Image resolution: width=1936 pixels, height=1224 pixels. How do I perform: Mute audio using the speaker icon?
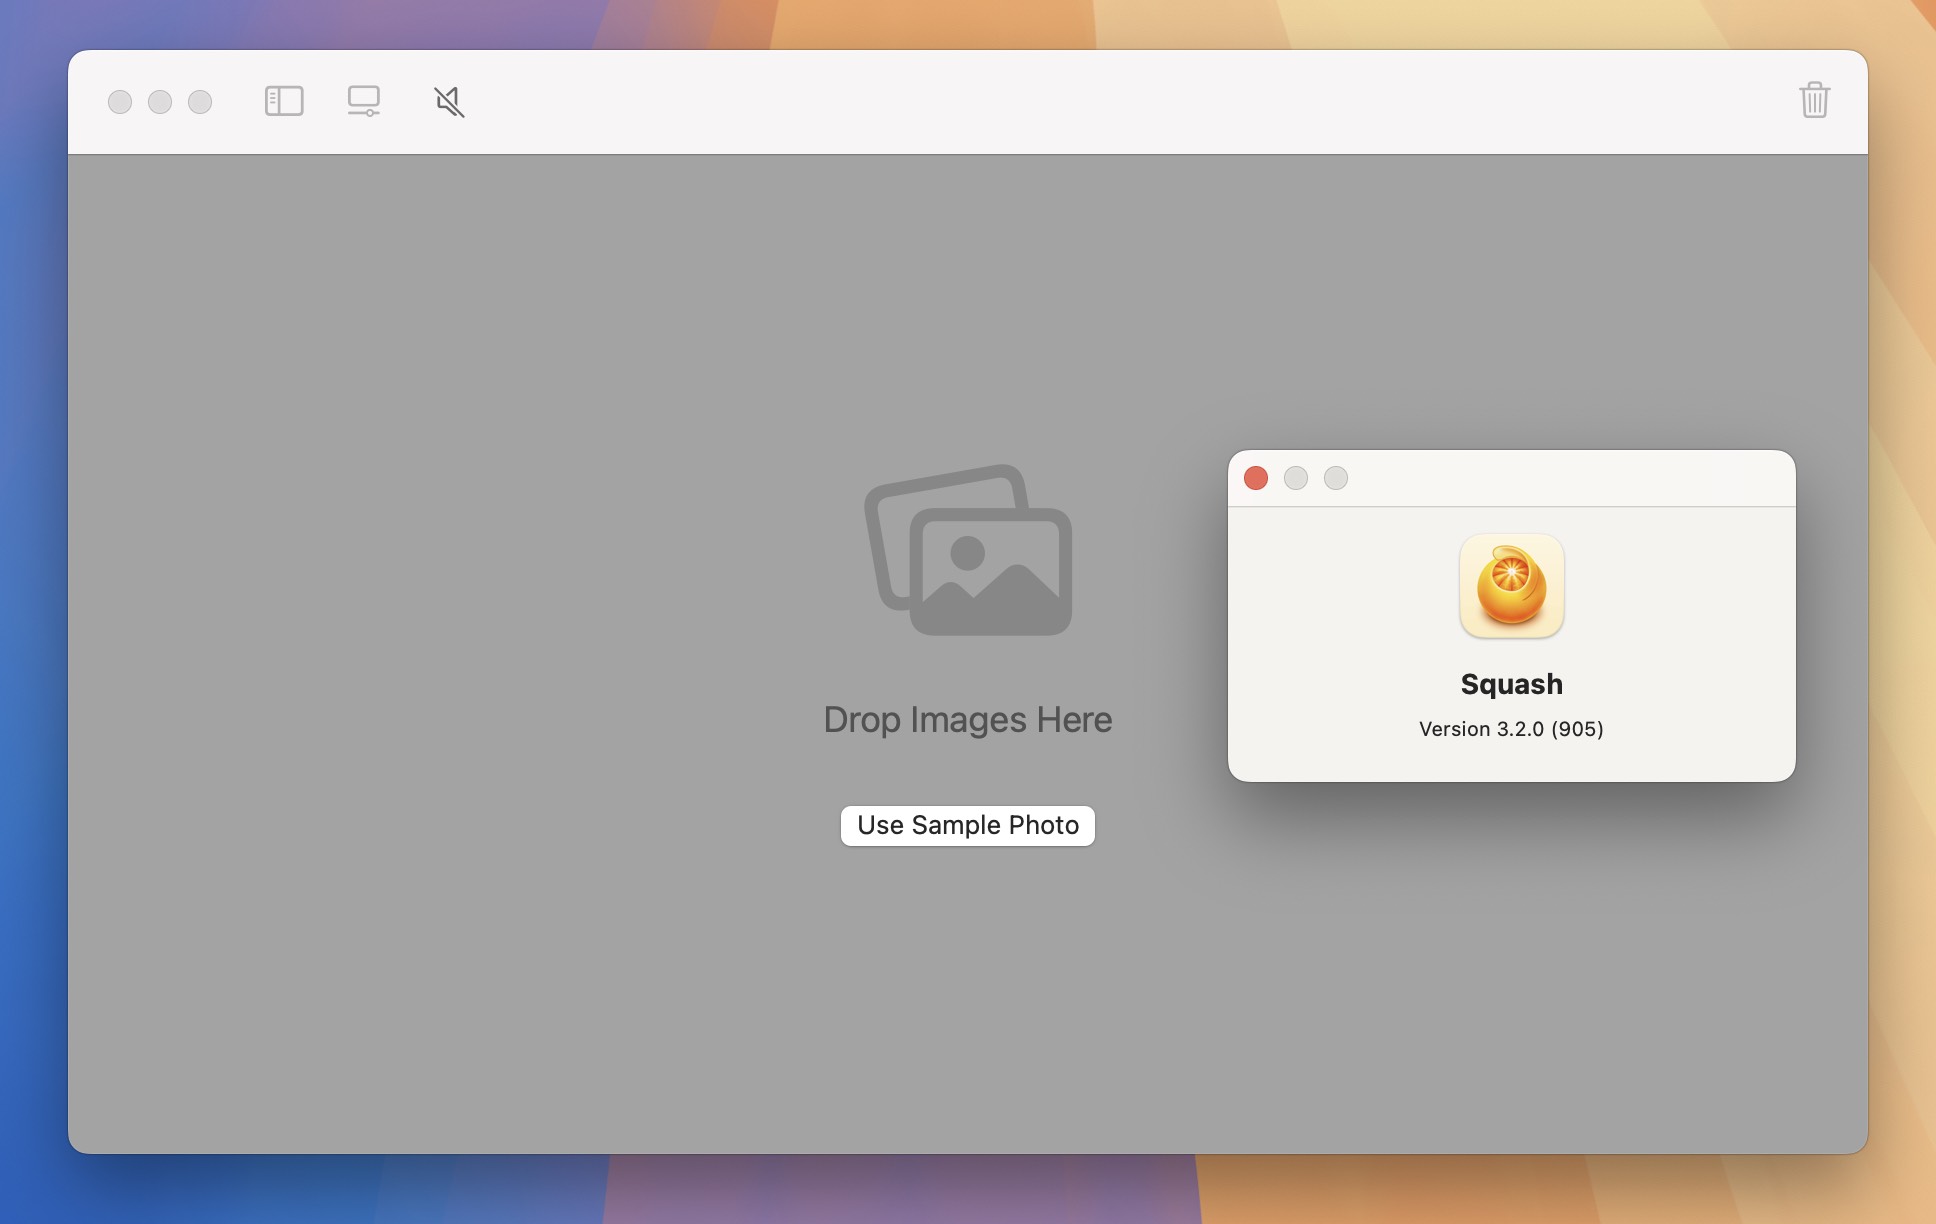pos(448,99)
